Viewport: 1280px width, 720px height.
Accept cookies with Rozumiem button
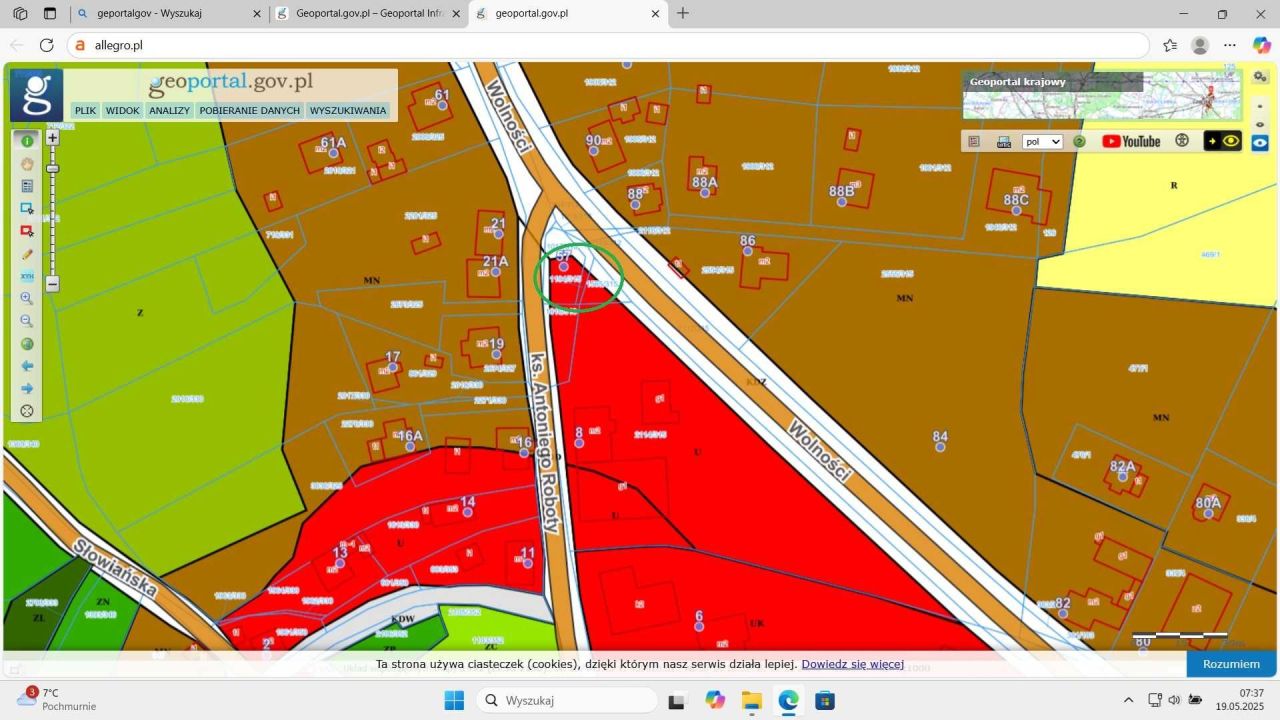[x=1231, y=664]
